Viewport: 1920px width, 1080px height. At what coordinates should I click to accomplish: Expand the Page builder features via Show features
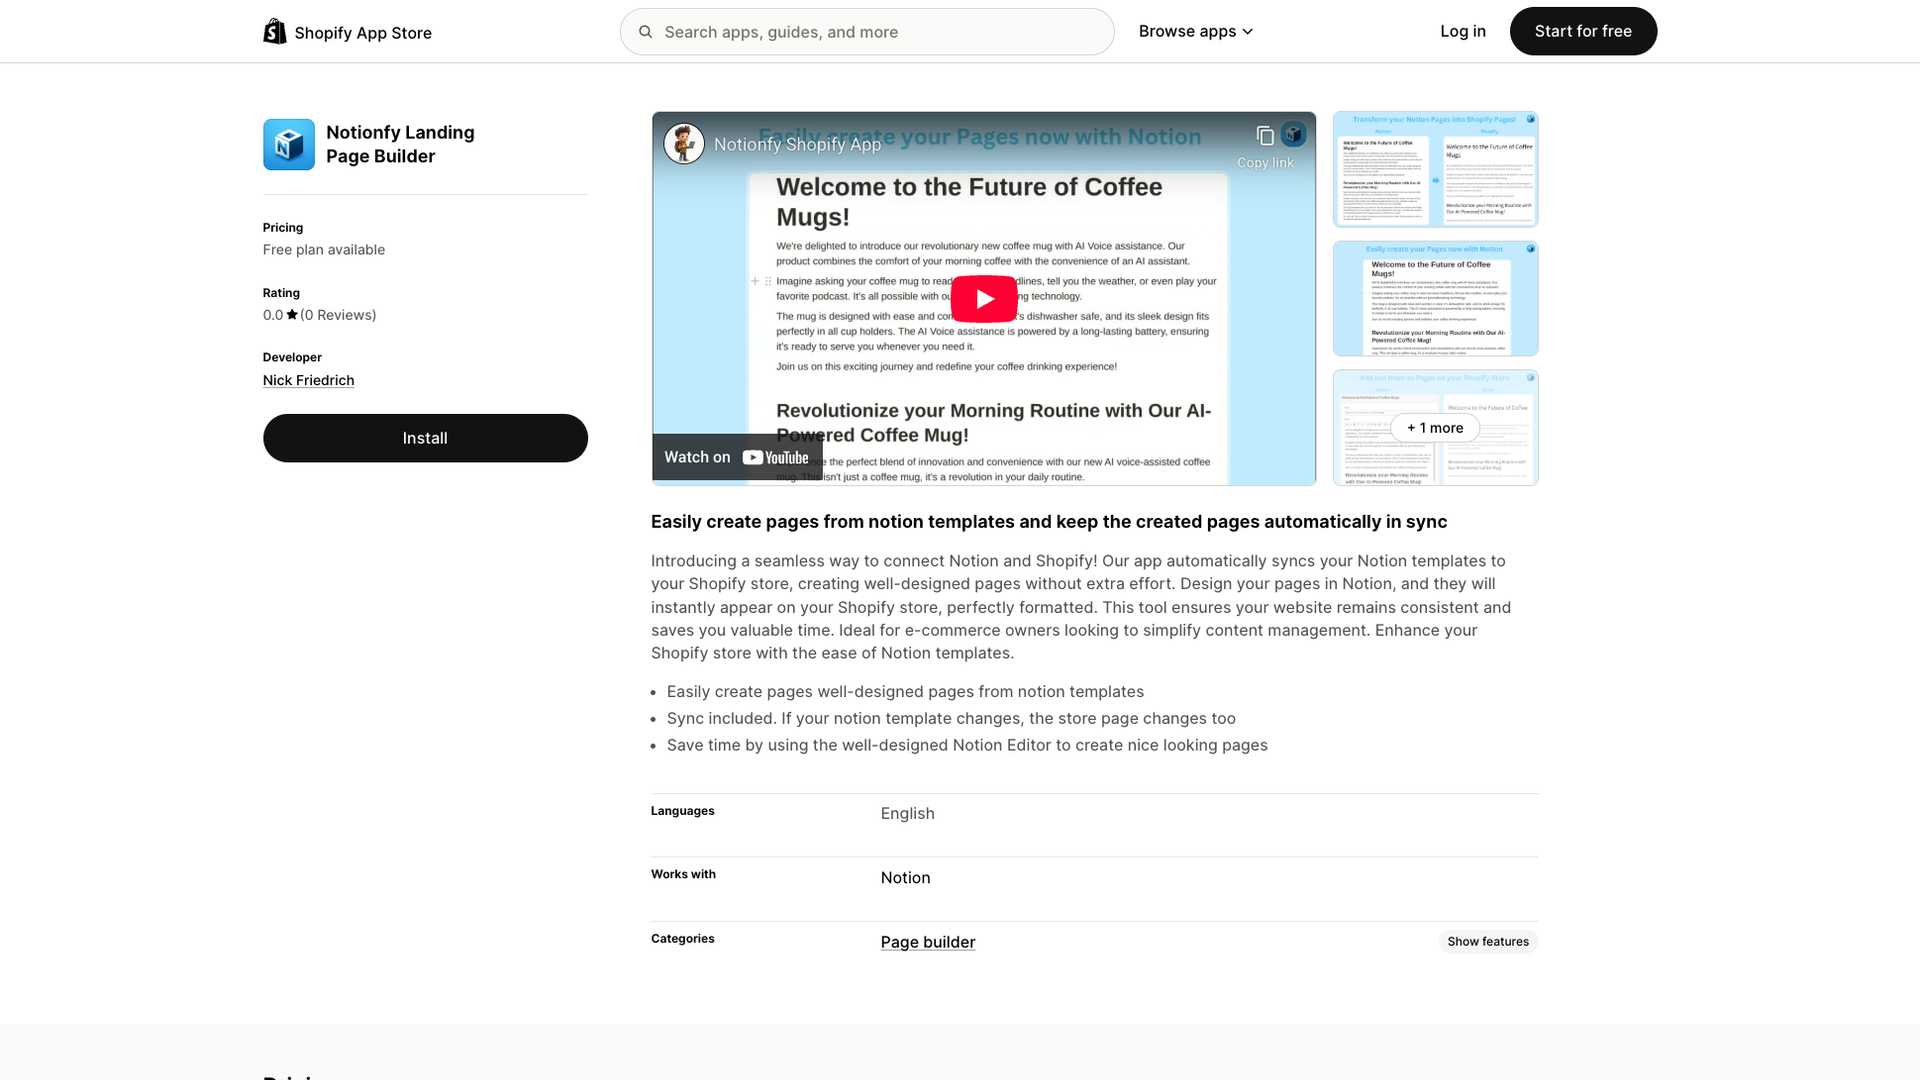[x=1487, y=941]
